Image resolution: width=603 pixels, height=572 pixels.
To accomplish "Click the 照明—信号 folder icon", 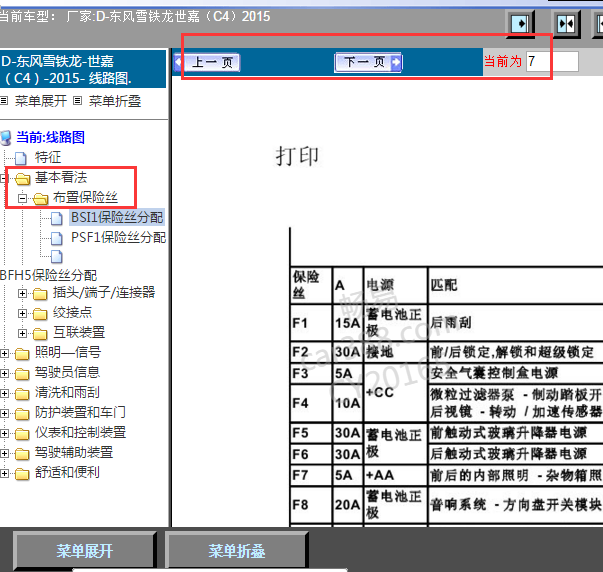I will (x=22, y=354).
